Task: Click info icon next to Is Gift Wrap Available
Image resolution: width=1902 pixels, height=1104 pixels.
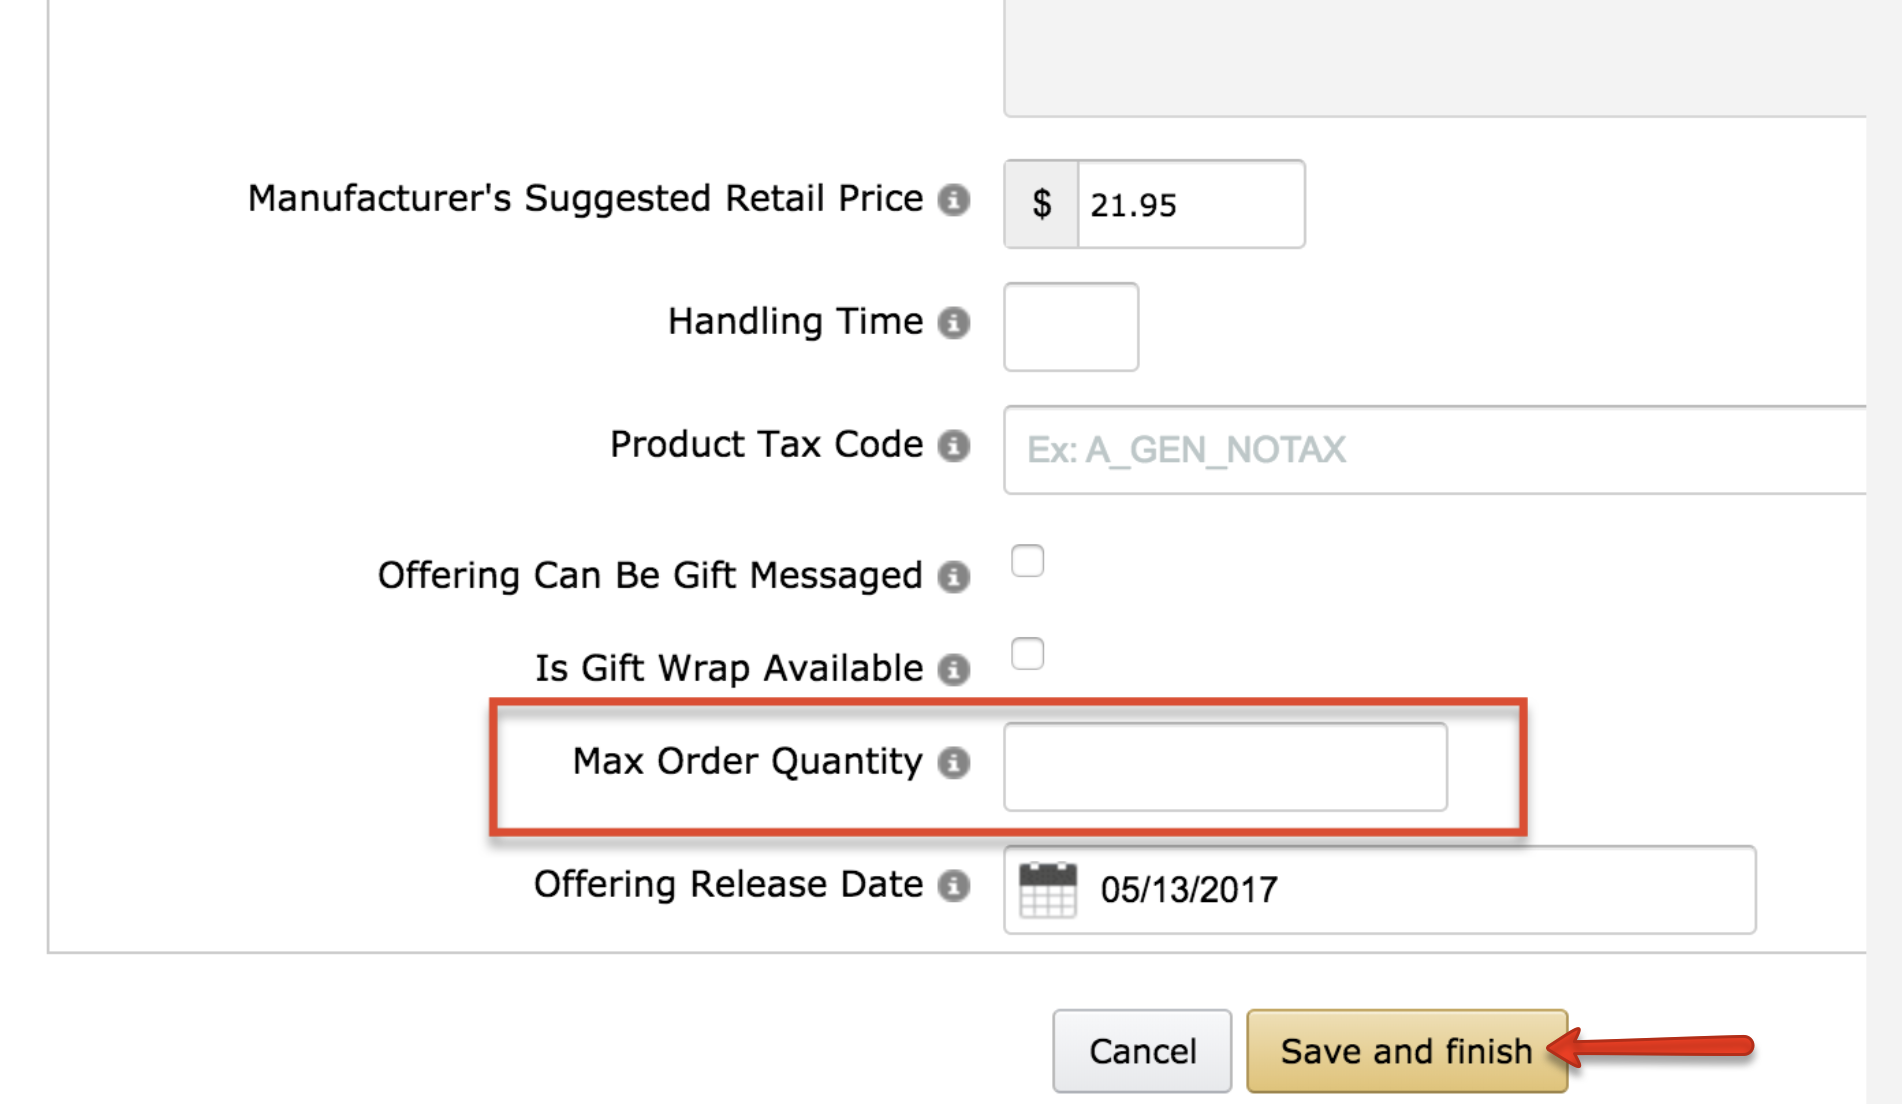Action: pos(954,669)
